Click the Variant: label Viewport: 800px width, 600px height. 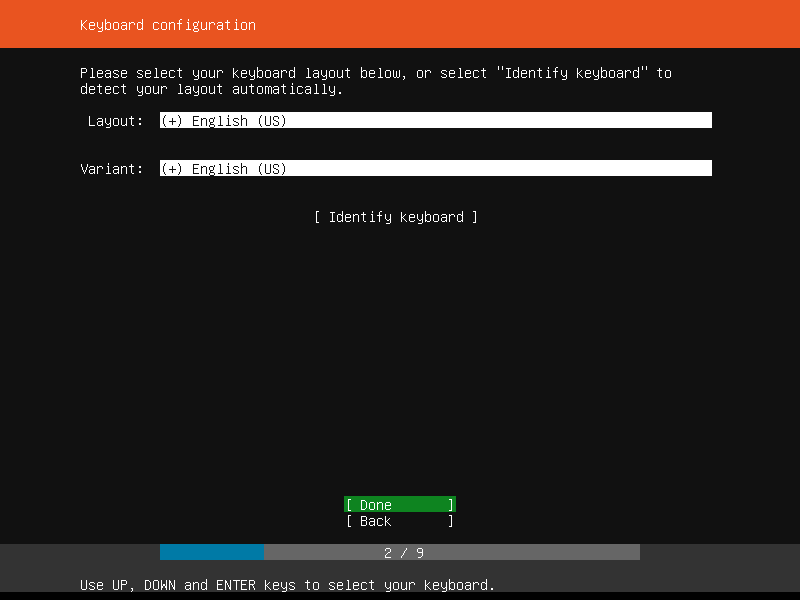[x=112, y=169]
